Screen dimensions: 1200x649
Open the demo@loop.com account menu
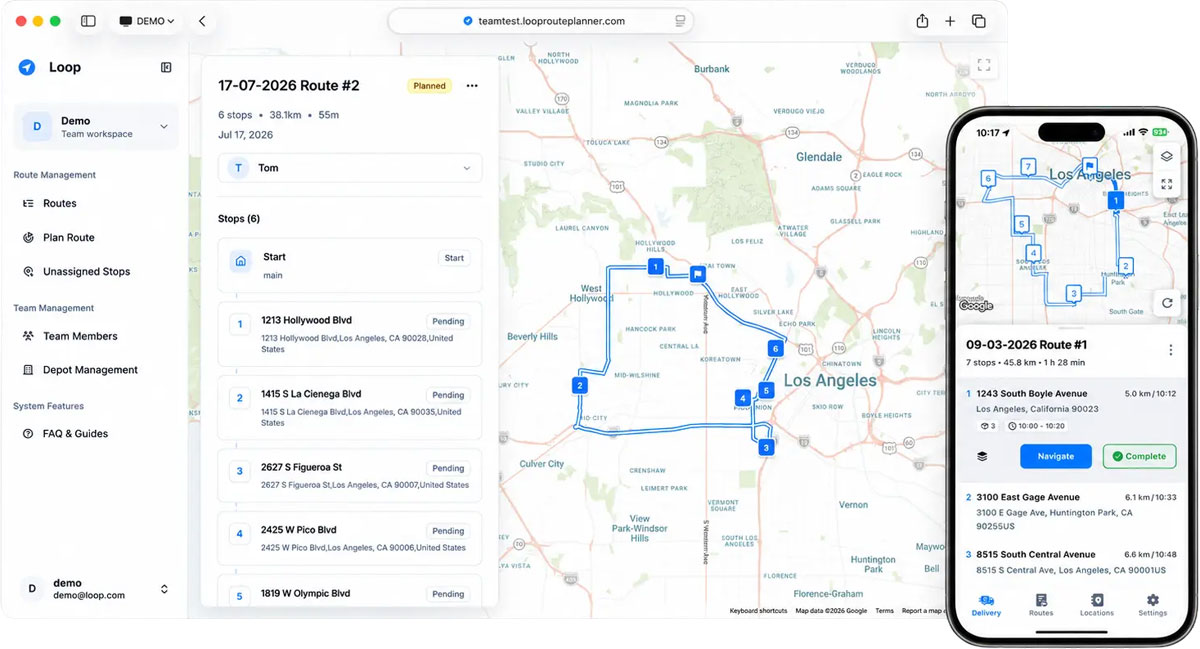(x=96, y=589)
